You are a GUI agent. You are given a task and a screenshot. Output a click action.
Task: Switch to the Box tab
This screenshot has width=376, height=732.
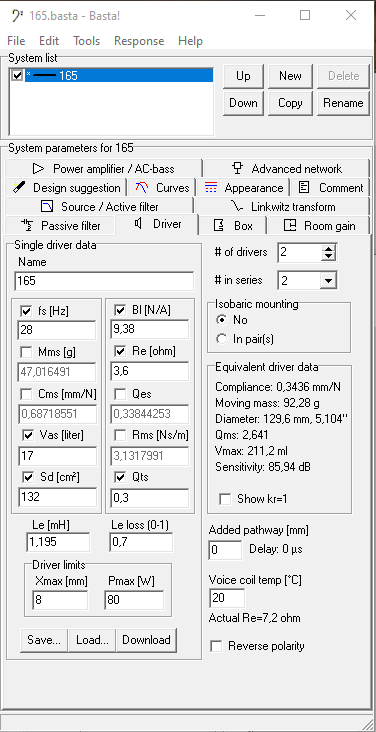[x=233, y=226]
